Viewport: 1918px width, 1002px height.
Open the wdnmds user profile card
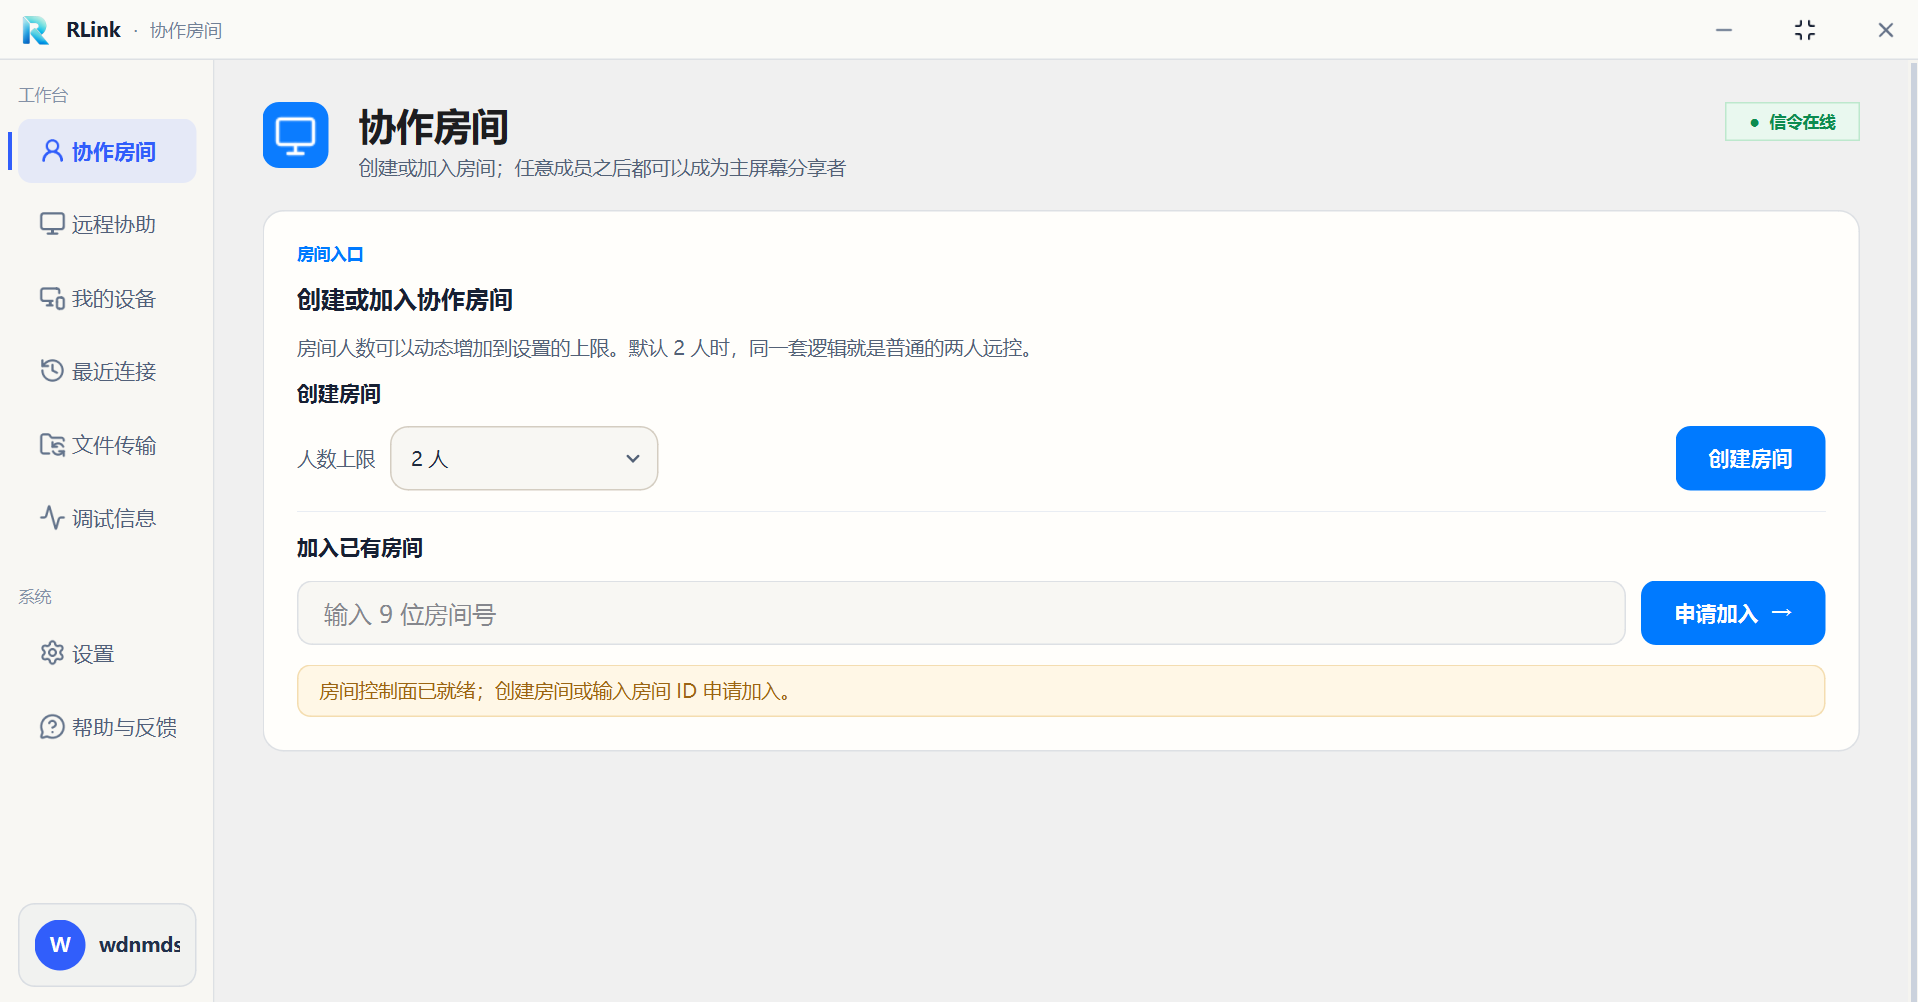coord(107,945)
